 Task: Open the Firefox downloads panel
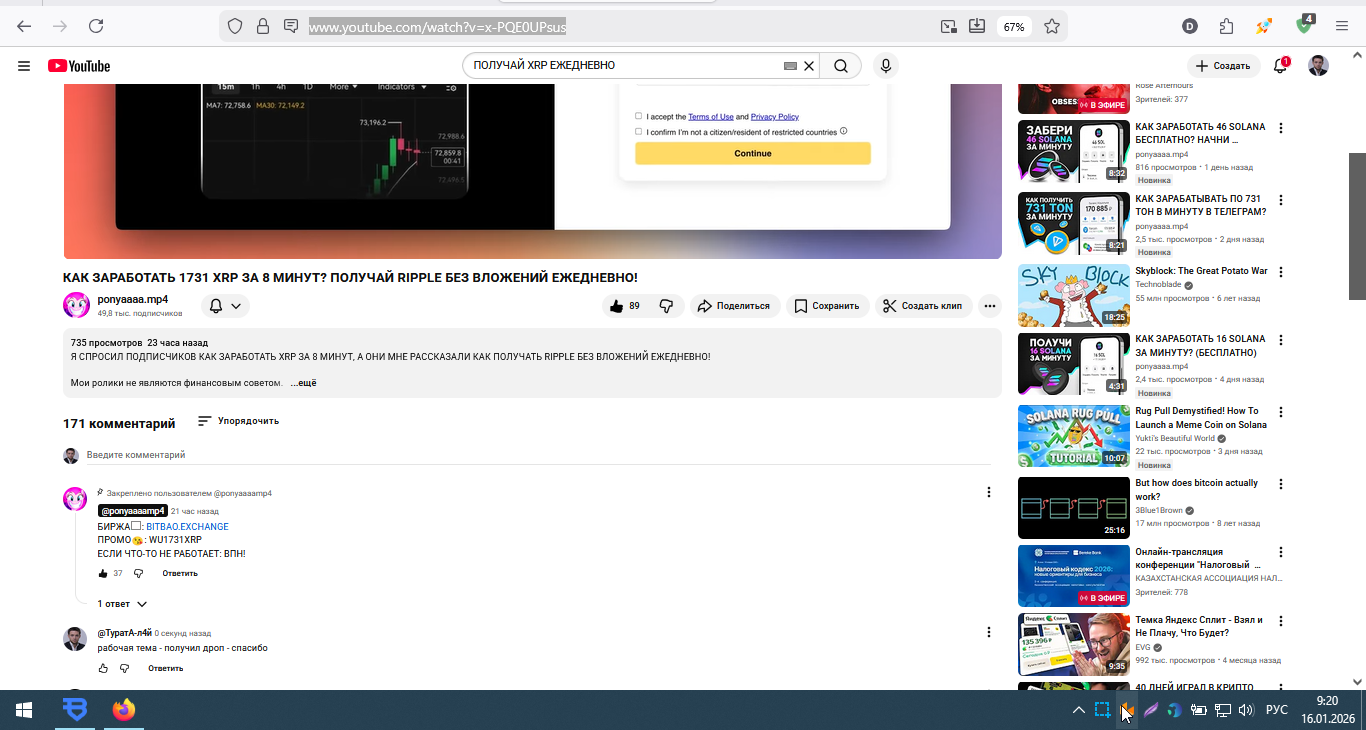pyautogui.click(x=977, y=26)
